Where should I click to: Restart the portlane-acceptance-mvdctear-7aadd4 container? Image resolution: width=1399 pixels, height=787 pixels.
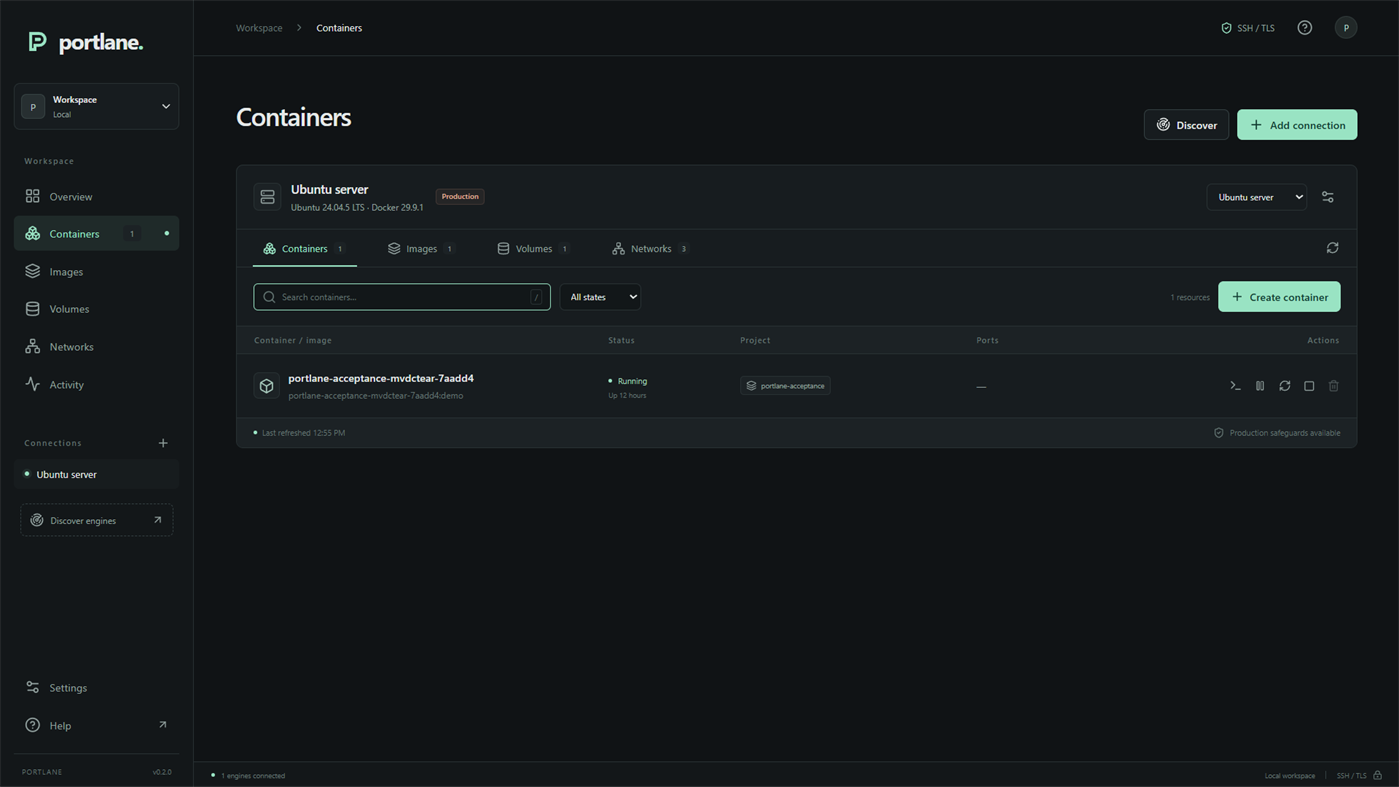pos(1285,386)
